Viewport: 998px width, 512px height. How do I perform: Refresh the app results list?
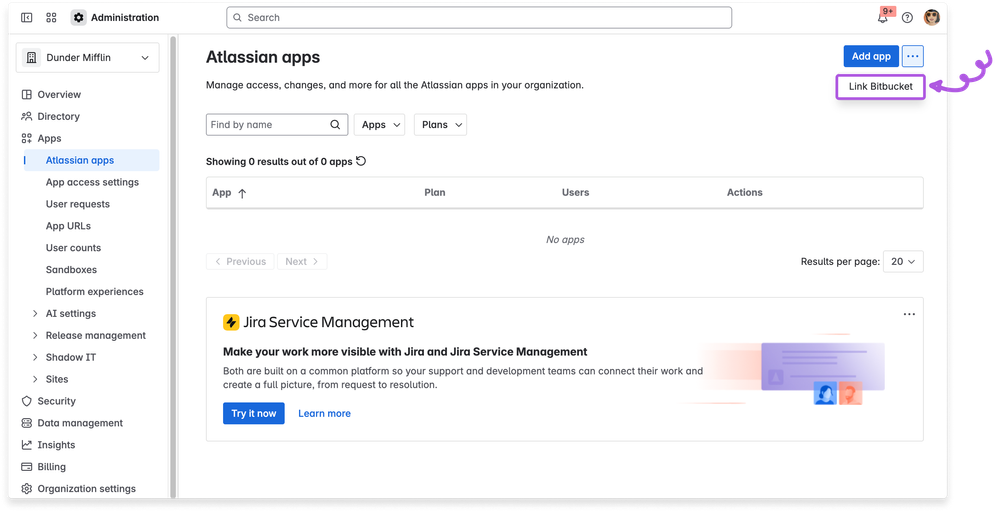[361, 161]
